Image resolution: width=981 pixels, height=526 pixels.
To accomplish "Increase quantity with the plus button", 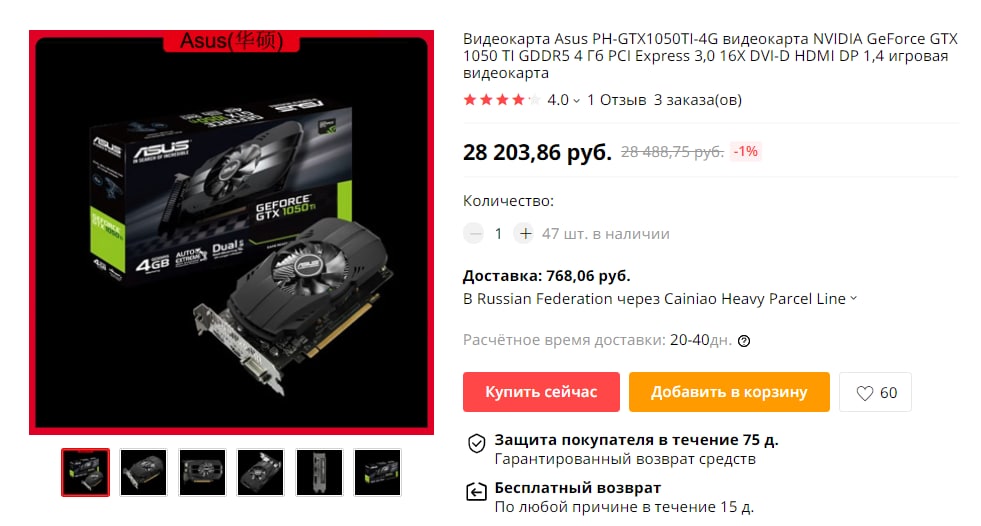I will pos(525,234).
